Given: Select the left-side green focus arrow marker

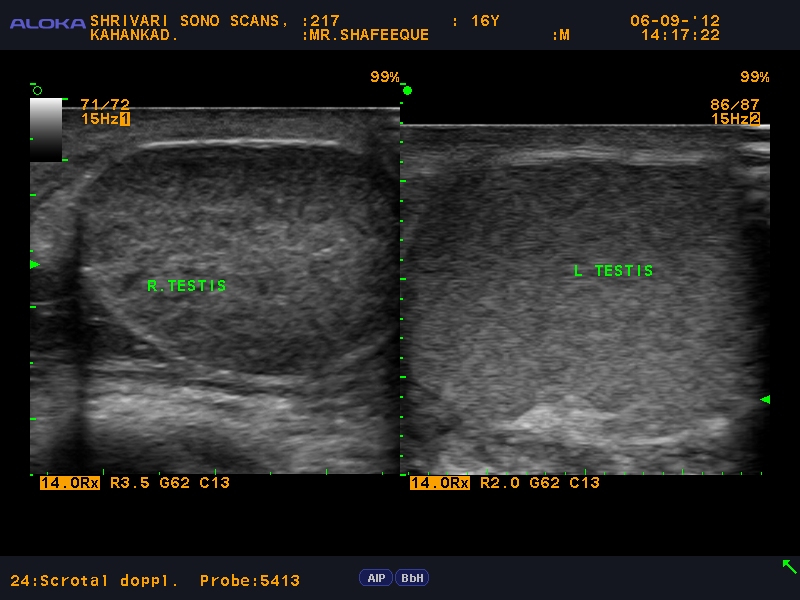Looking at the screenshot, I should tap(33, 263).
